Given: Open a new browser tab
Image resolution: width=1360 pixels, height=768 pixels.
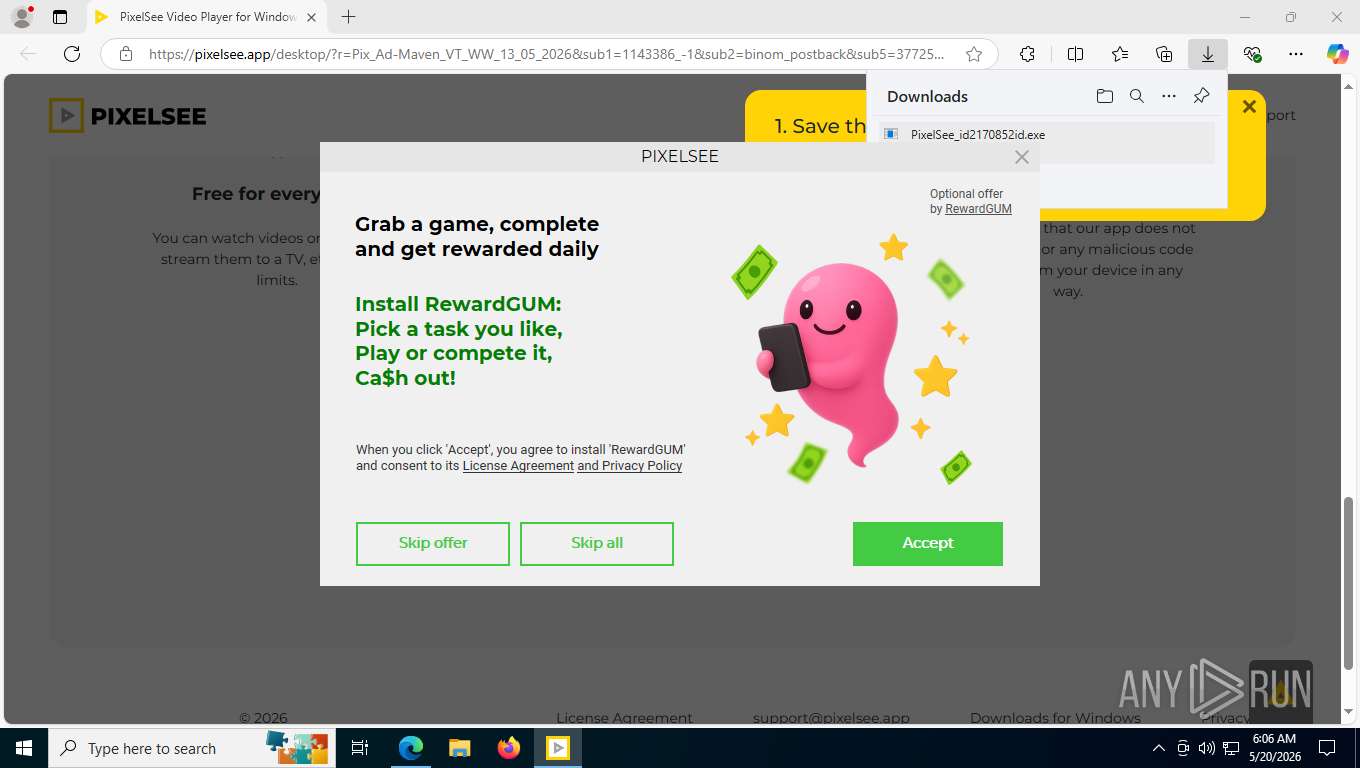Looking at the screenshot, I should coord(348,17).
